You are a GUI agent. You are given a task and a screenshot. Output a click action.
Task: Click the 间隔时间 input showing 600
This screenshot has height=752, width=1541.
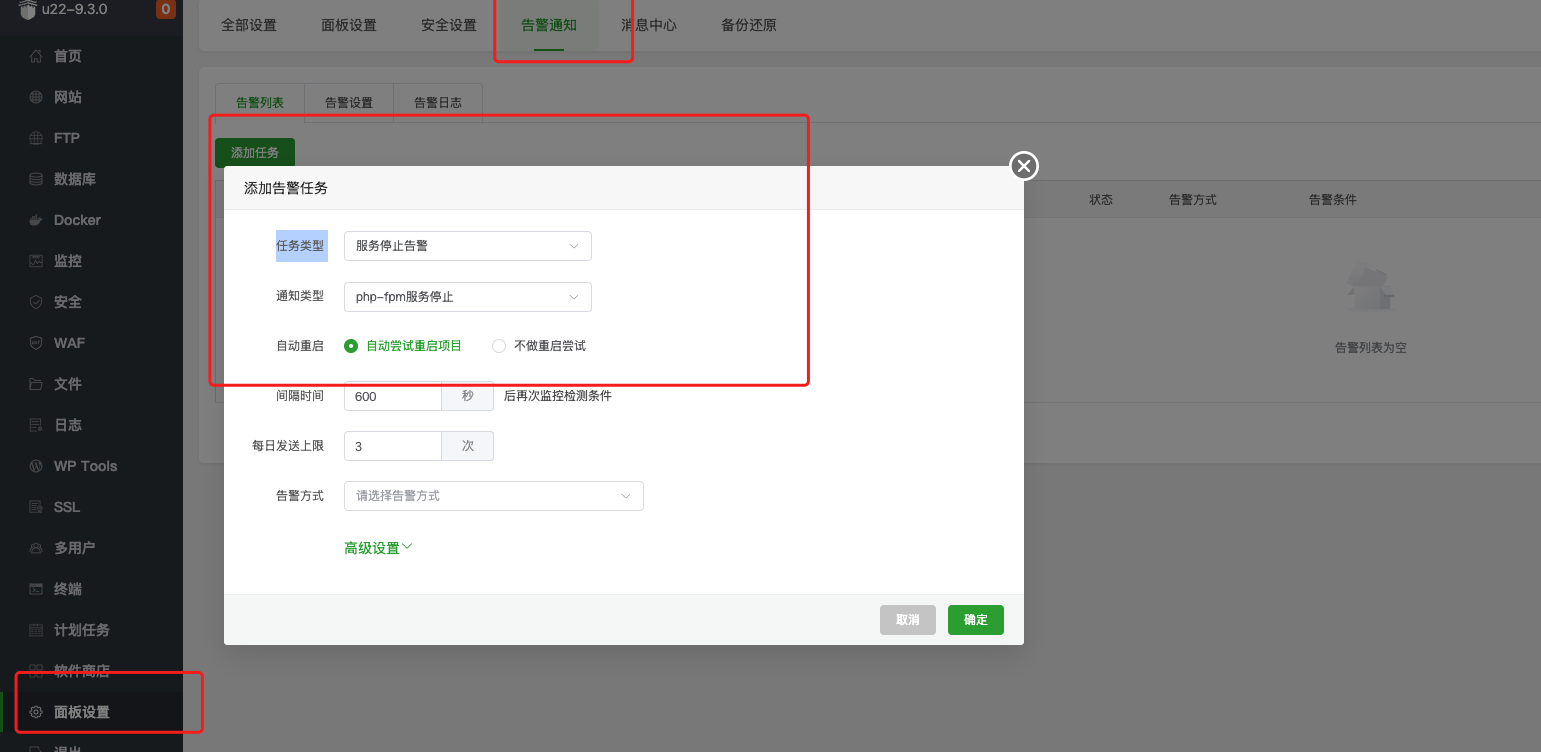[x=393, y=396]
